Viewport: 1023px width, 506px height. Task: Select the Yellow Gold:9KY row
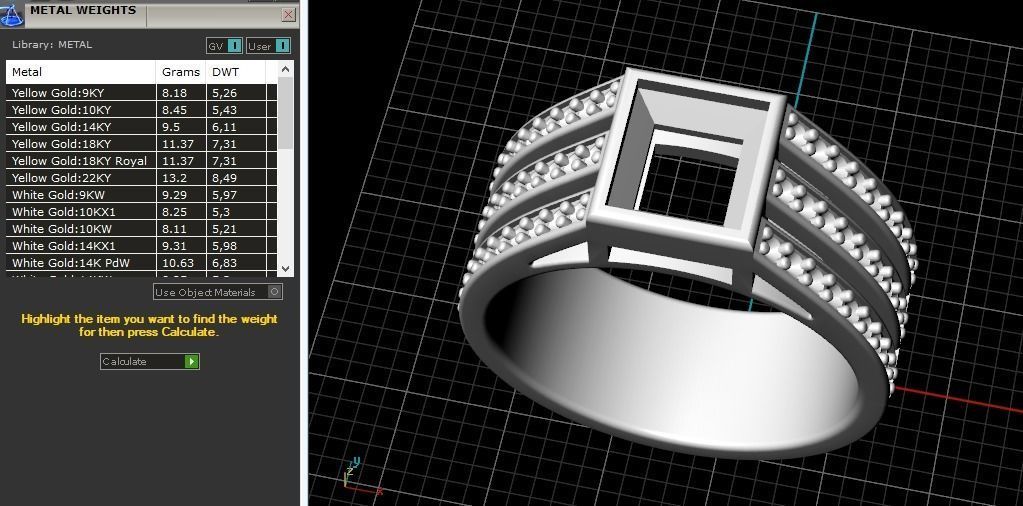click(x=142, y=93)
